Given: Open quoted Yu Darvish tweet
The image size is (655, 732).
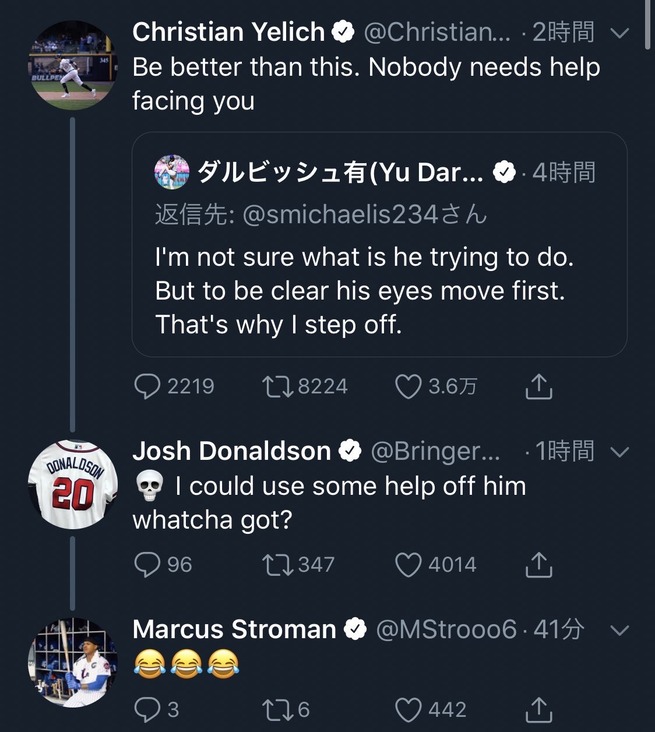Looking at the screenshot, I should point(379,290).
